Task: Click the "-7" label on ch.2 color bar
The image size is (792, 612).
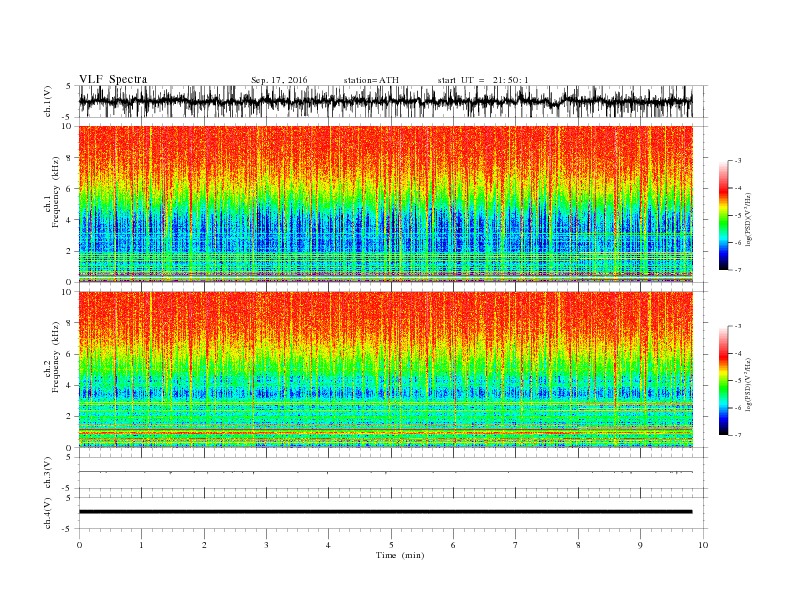Action: 738,435
